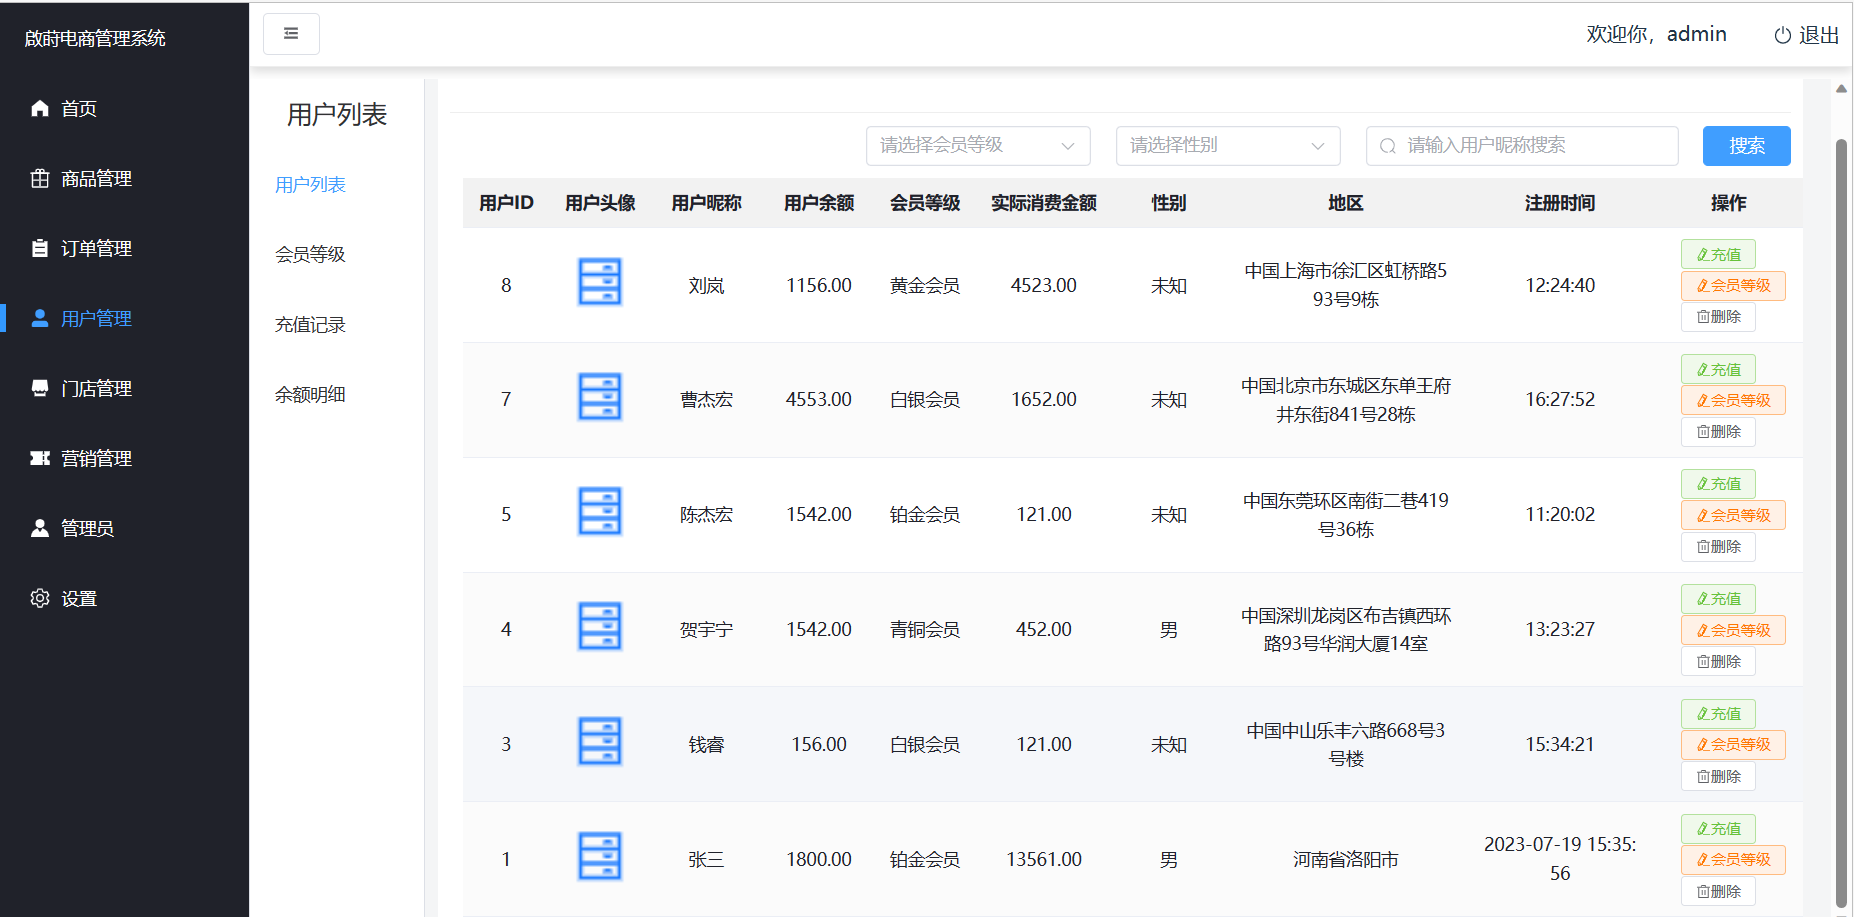Select 用户管理 menu item
1854x917 pixels.
pos(124,318)
